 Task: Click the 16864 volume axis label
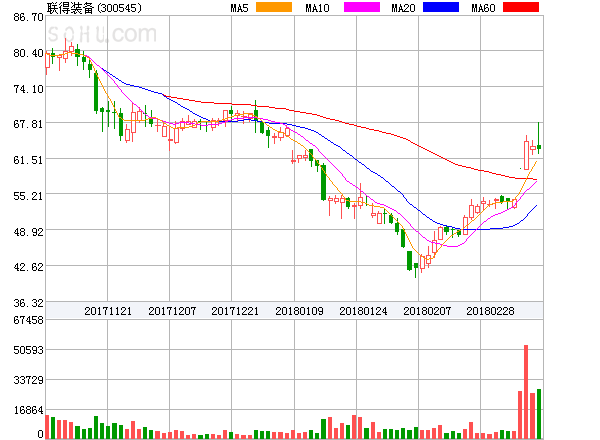coord(29,410)
